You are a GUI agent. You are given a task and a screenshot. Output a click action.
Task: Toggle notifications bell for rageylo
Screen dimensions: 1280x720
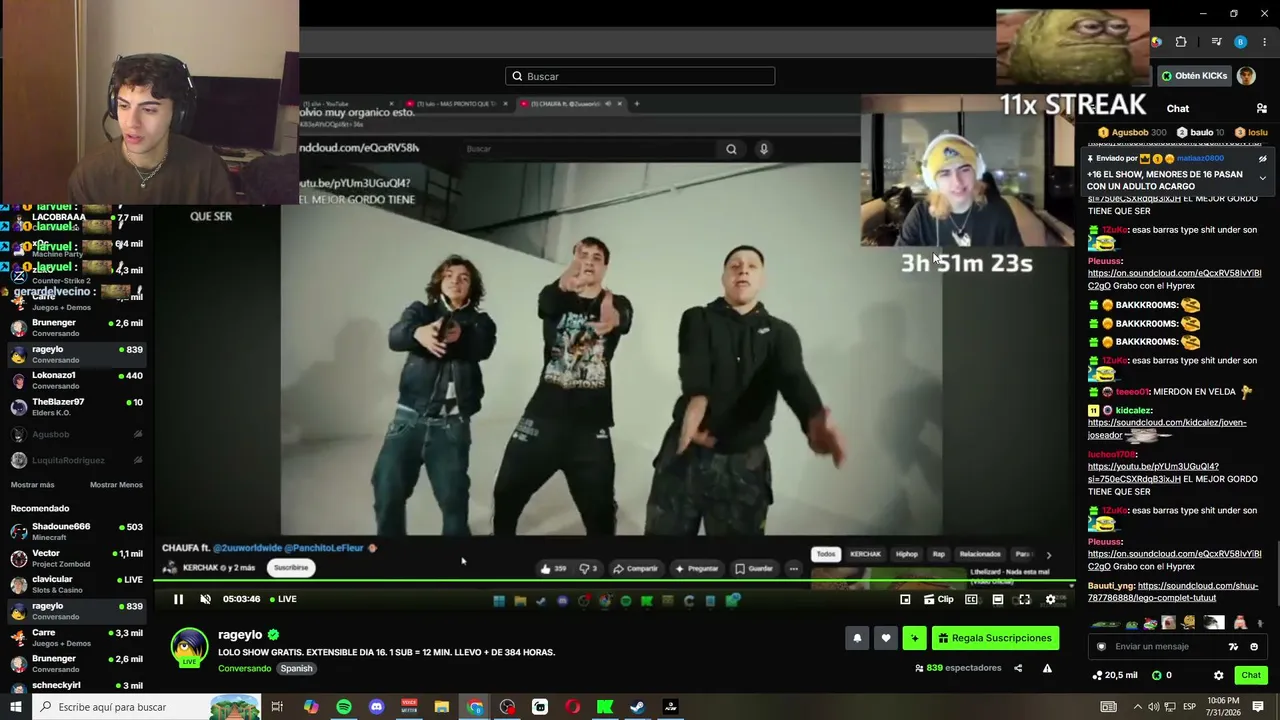pyautogui.click(x=857, y=638)
